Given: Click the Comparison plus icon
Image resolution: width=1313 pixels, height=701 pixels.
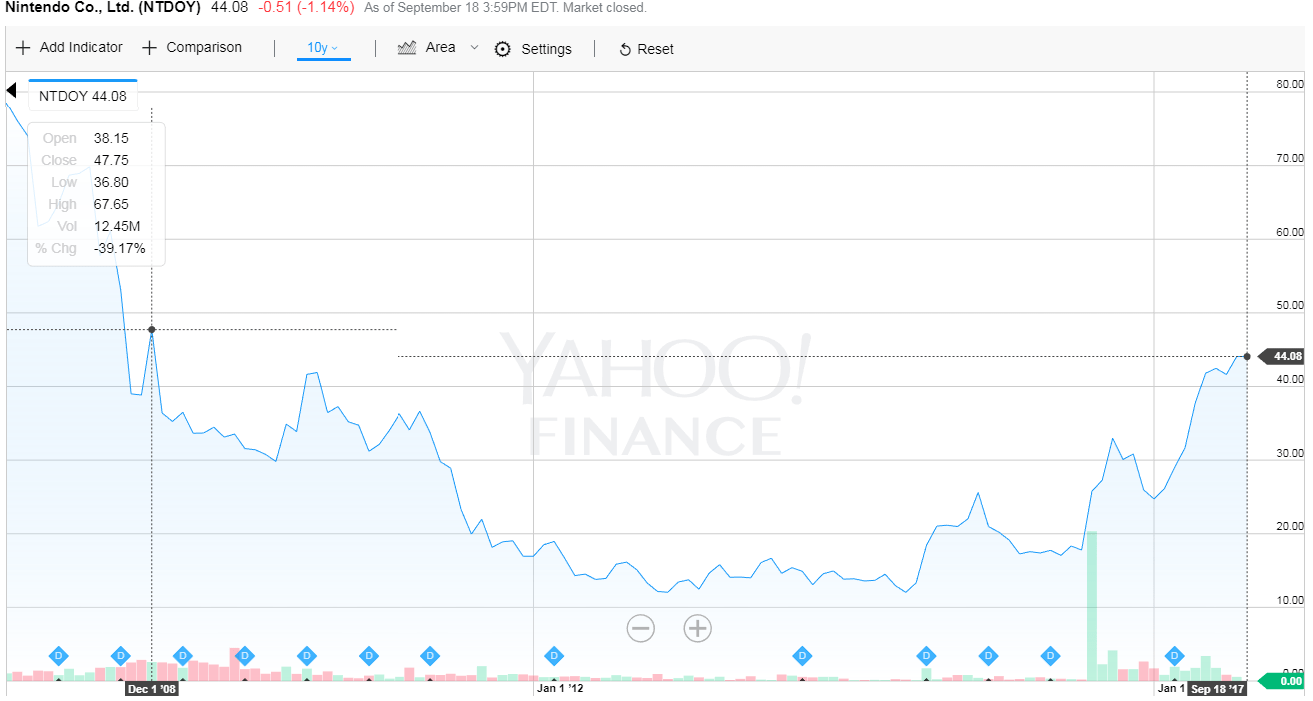Looking at the screenshot, I should [148, 47].
